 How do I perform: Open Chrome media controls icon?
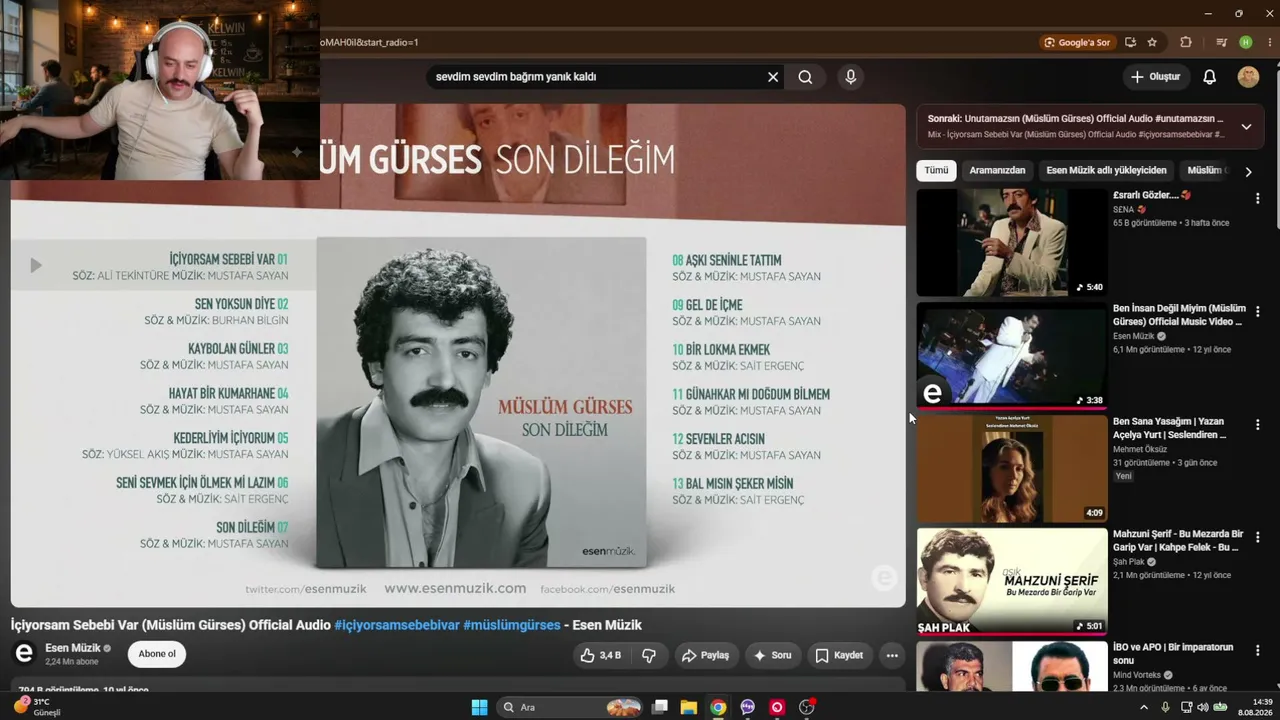coord(1222,42)
